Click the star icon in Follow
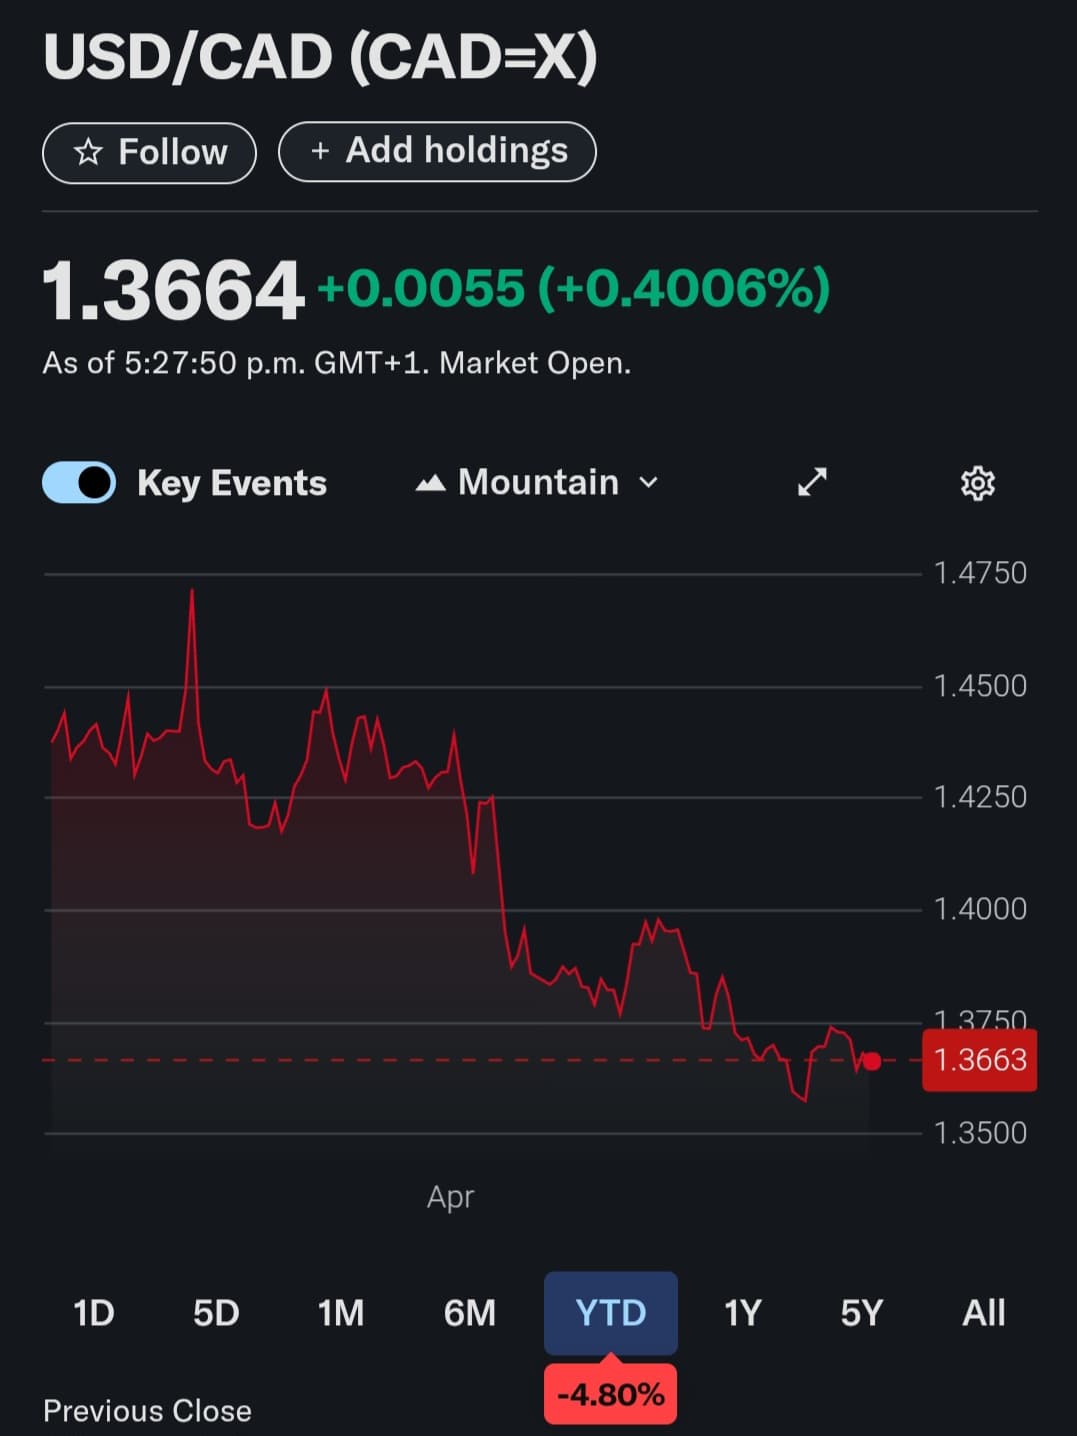 [88, 152]
